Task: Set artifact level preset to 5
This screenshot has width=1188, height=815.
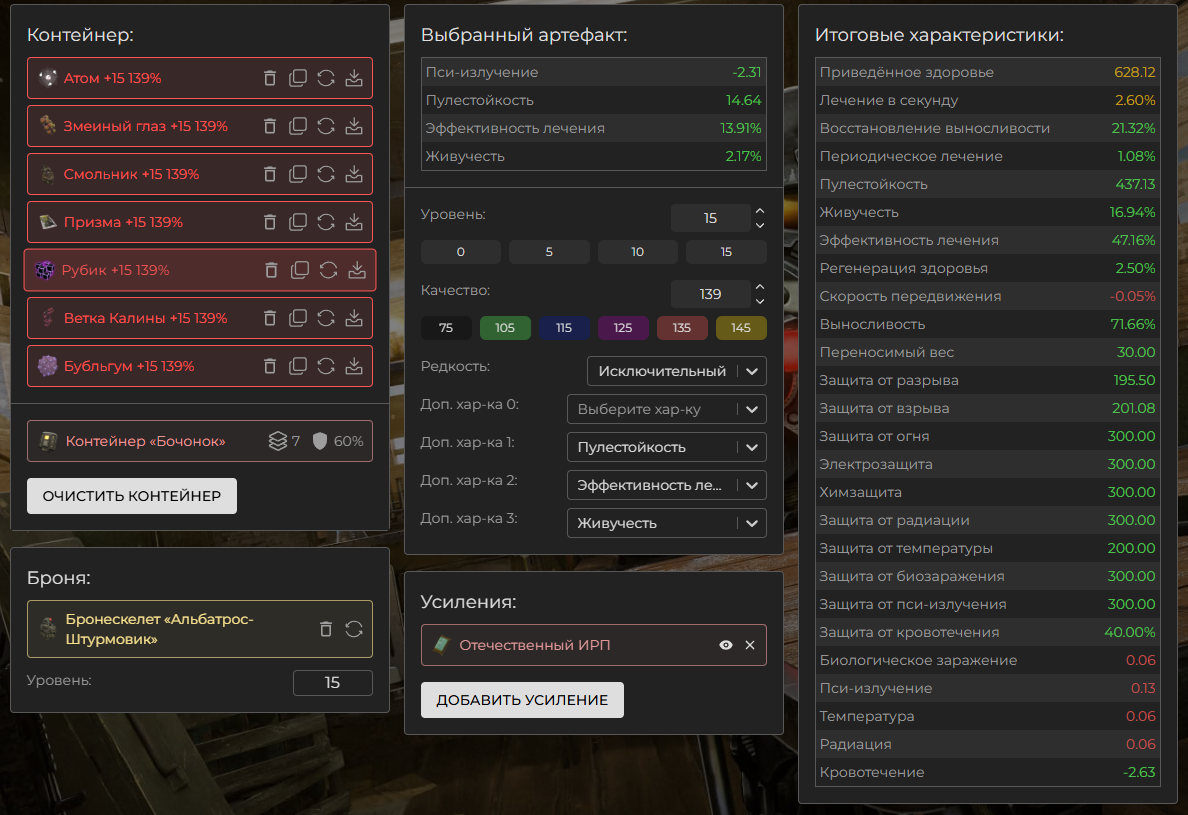Action: point(549,251)
